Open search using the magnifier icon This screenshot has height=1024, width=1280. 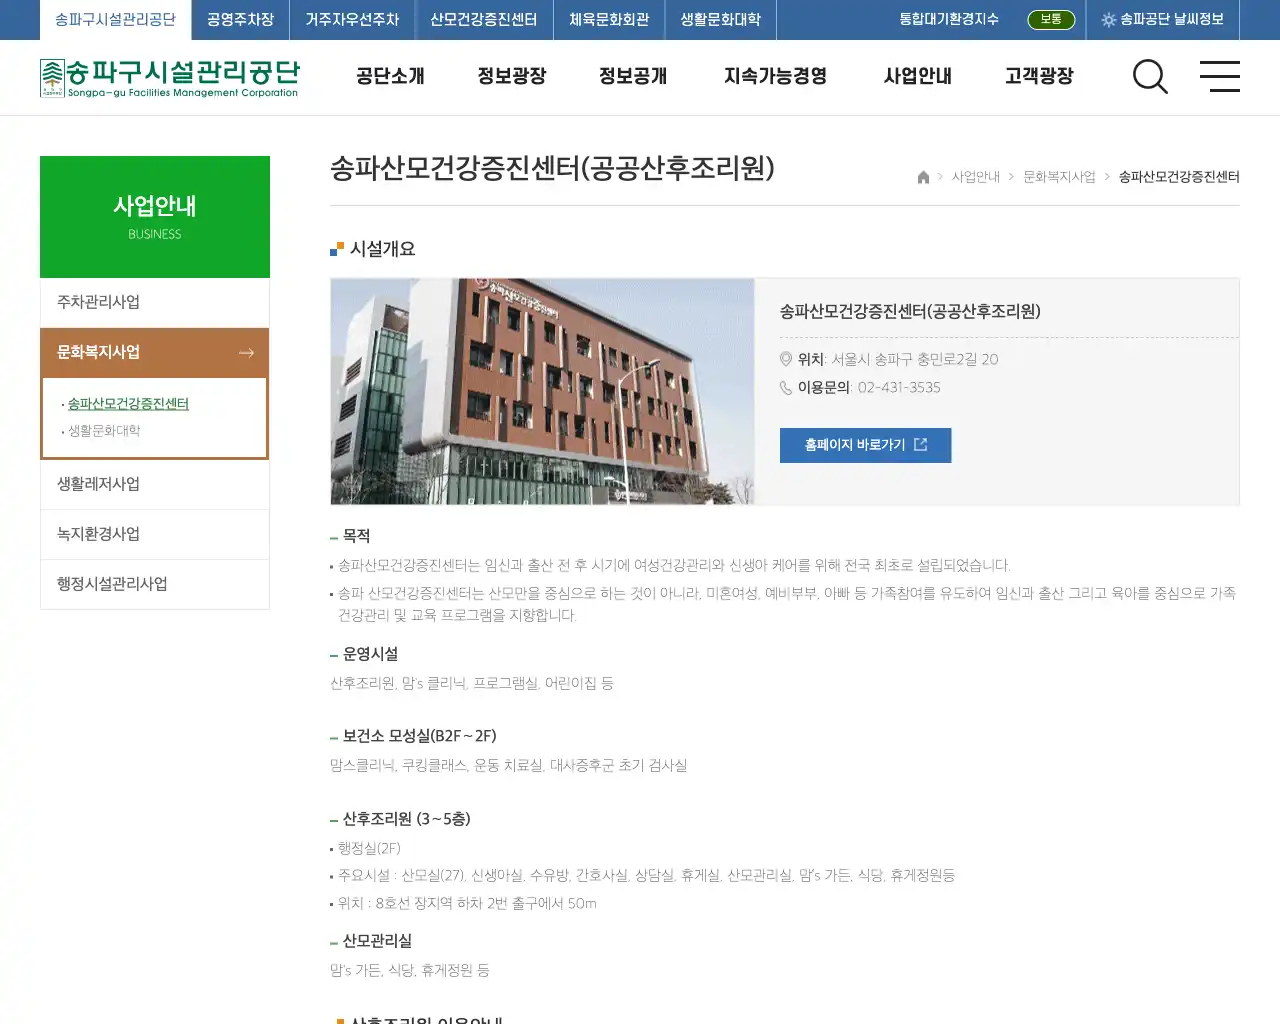click(x=1150, y=77)
